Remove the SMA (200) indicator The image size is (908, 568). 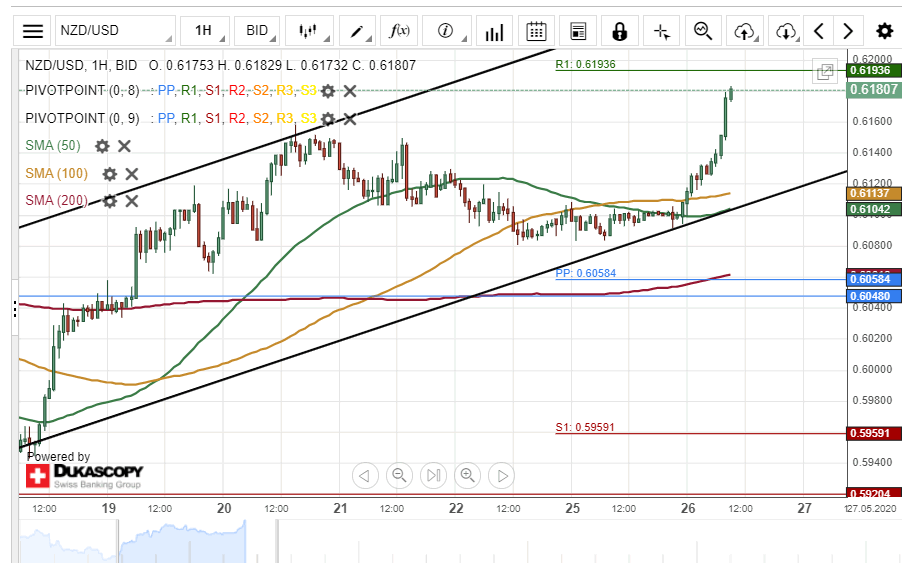tap(131, 201)
